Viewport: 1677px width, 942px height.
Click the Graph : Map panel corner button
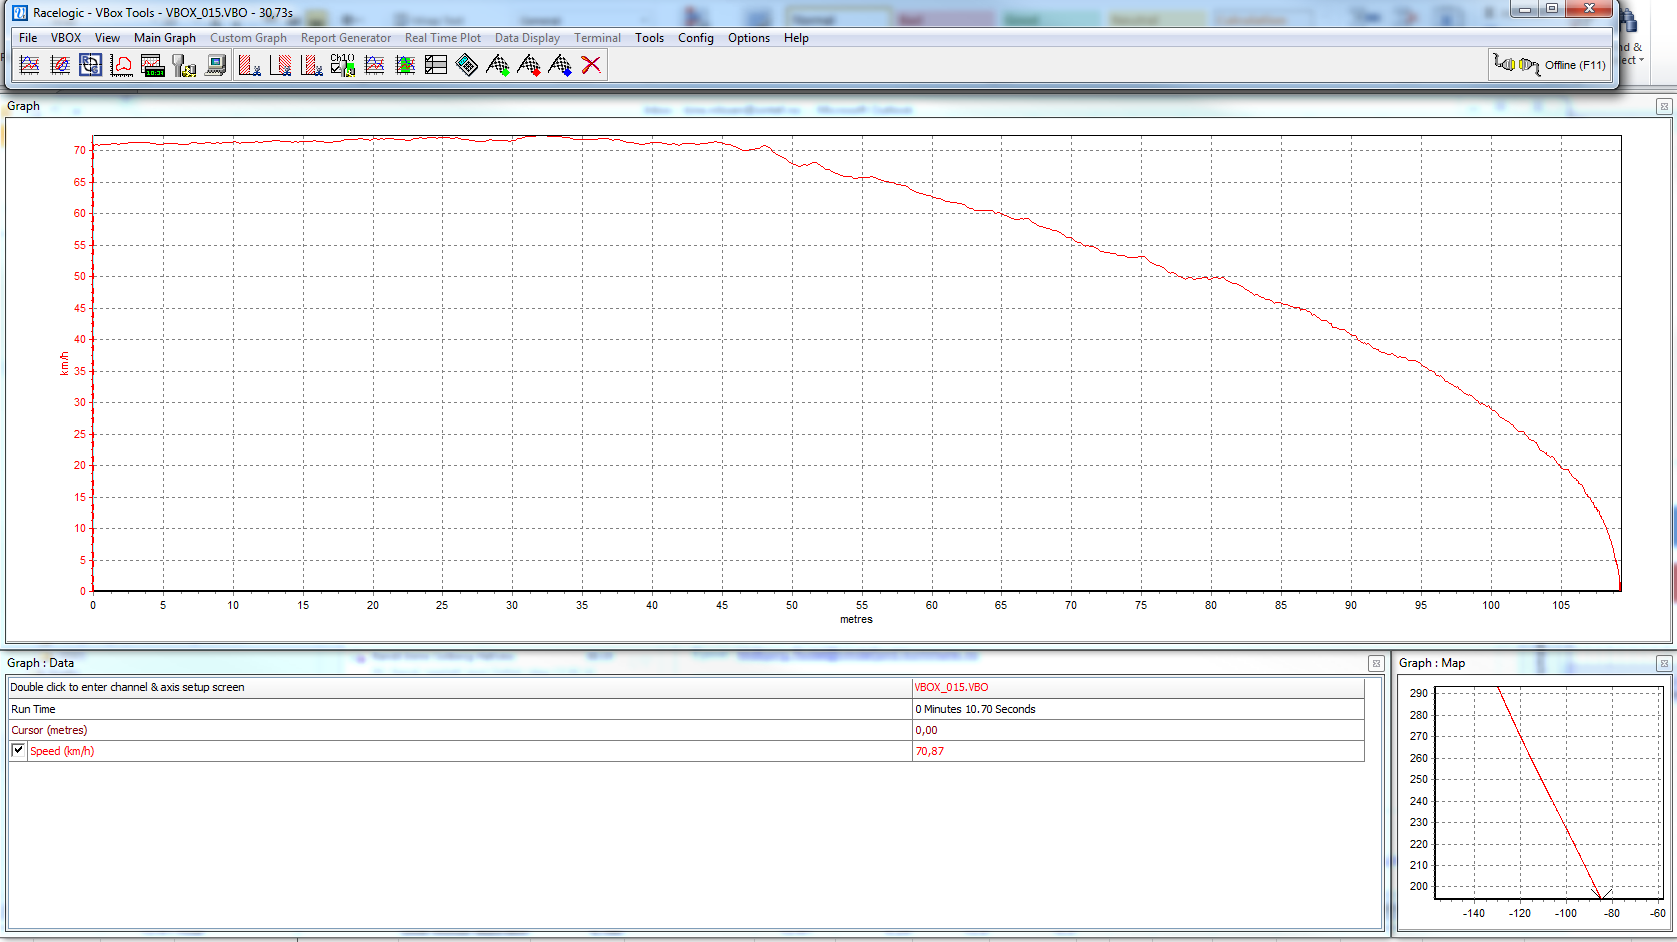point(1664,663)
